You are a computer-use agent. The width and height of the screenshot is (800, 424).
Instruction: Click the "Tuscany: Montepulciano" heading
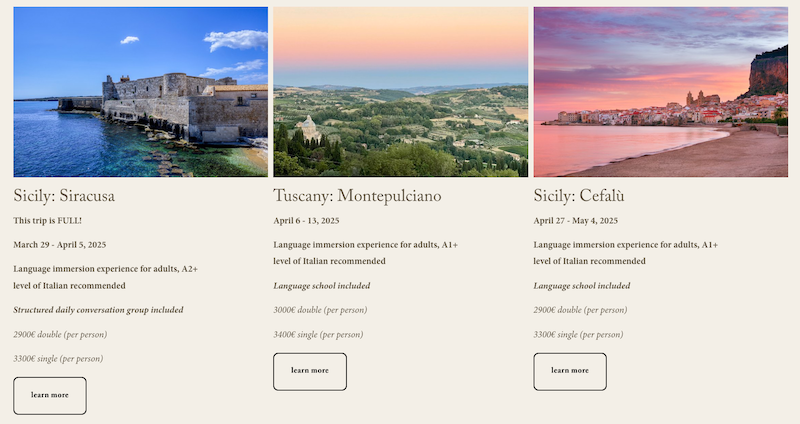click(x=357, y=196)
